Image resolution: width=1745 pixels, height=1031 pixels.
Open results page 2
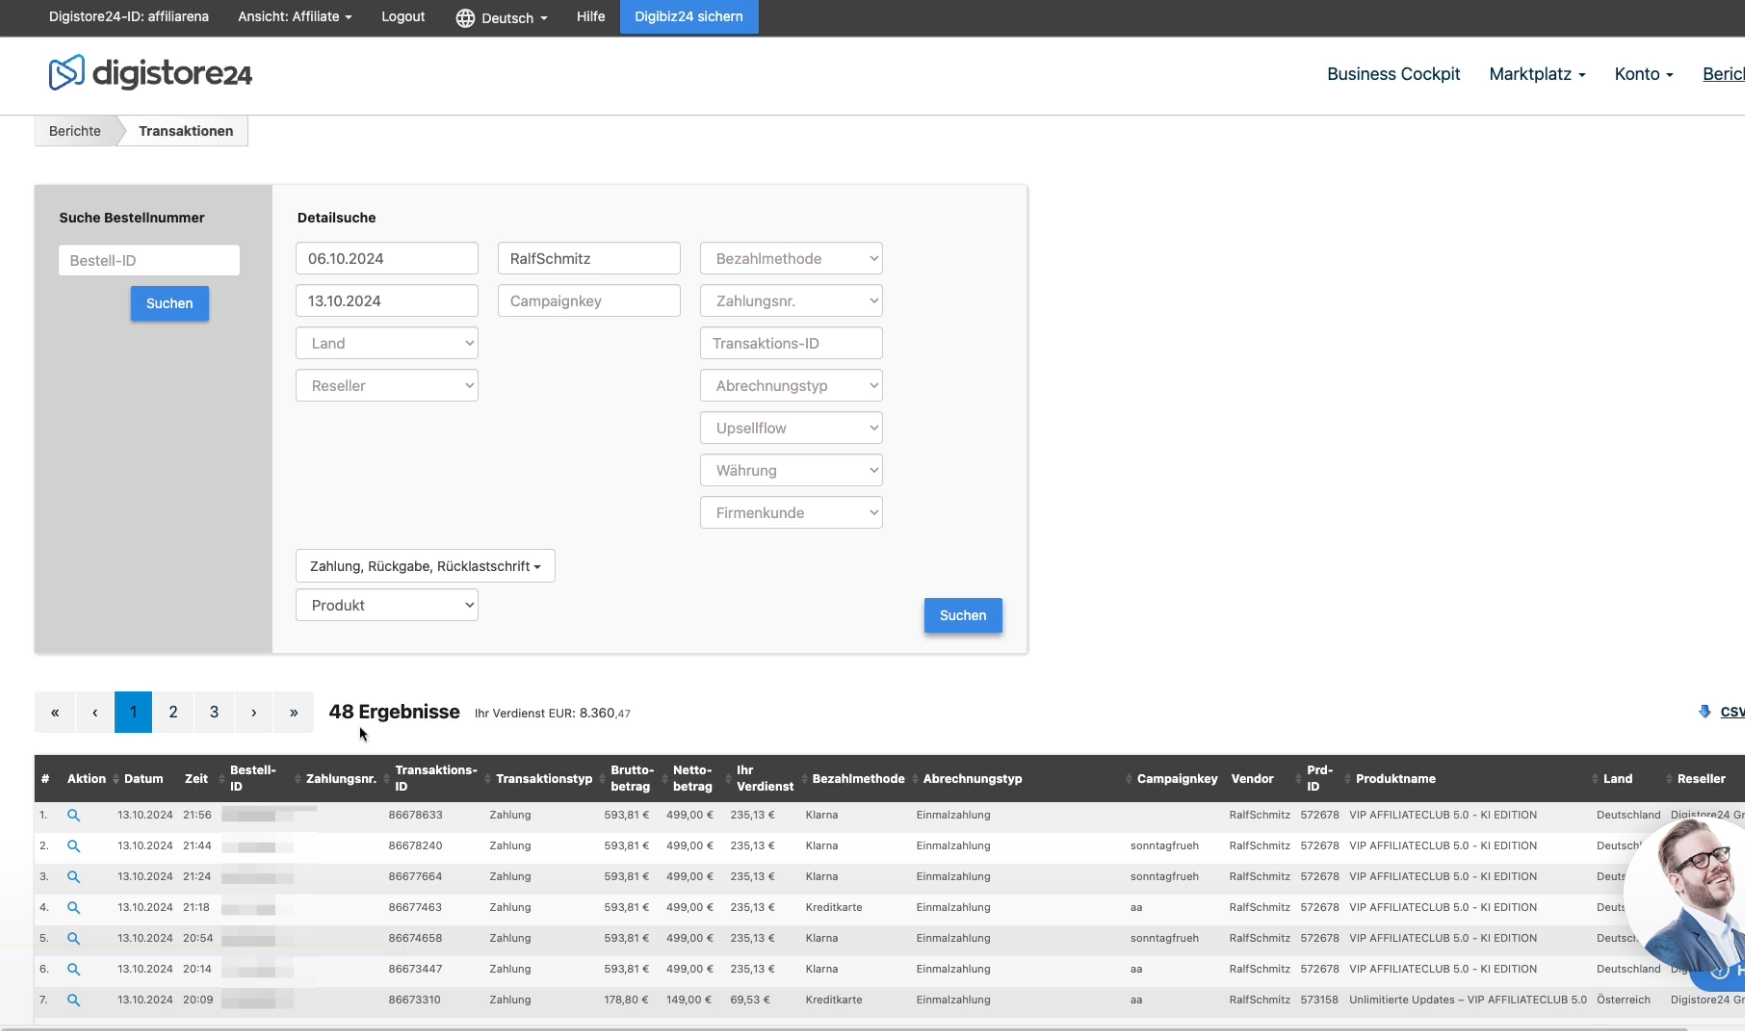173,712
